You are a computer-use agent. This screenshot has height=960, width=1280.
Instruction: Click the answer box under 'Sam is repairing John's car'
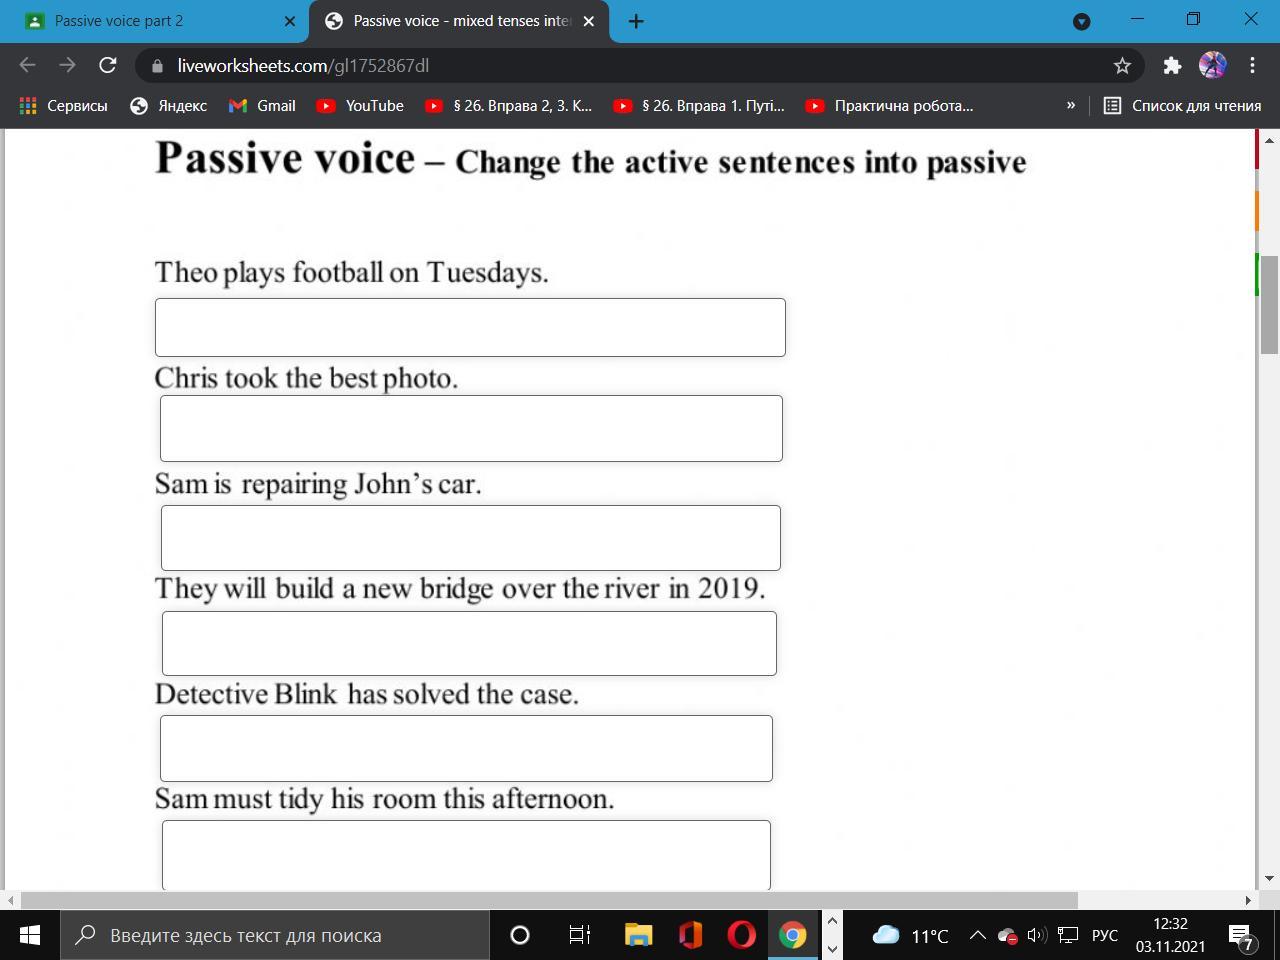pyautogui.click(x=471, y=538)
